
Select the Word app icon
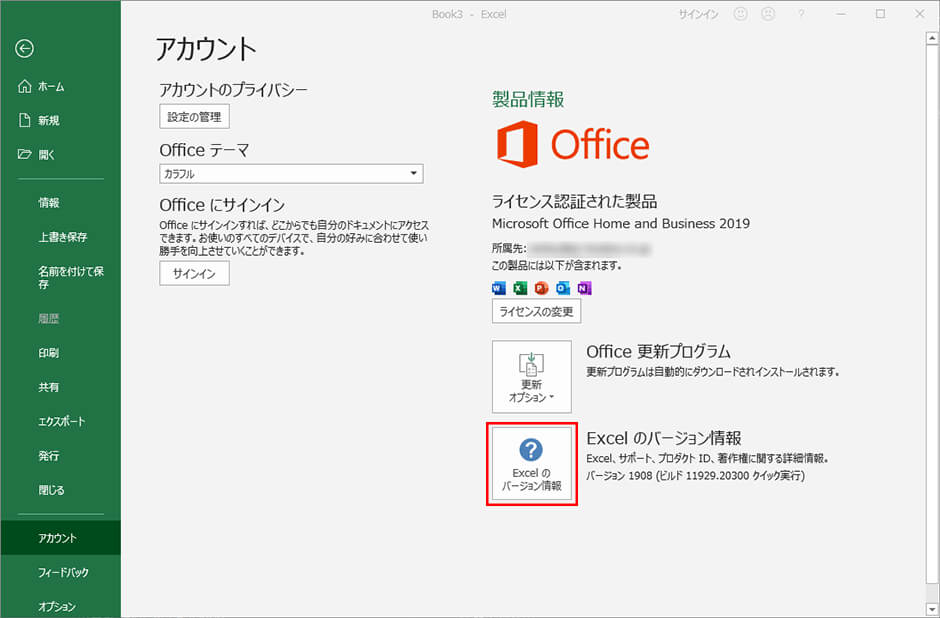point(497,288)
